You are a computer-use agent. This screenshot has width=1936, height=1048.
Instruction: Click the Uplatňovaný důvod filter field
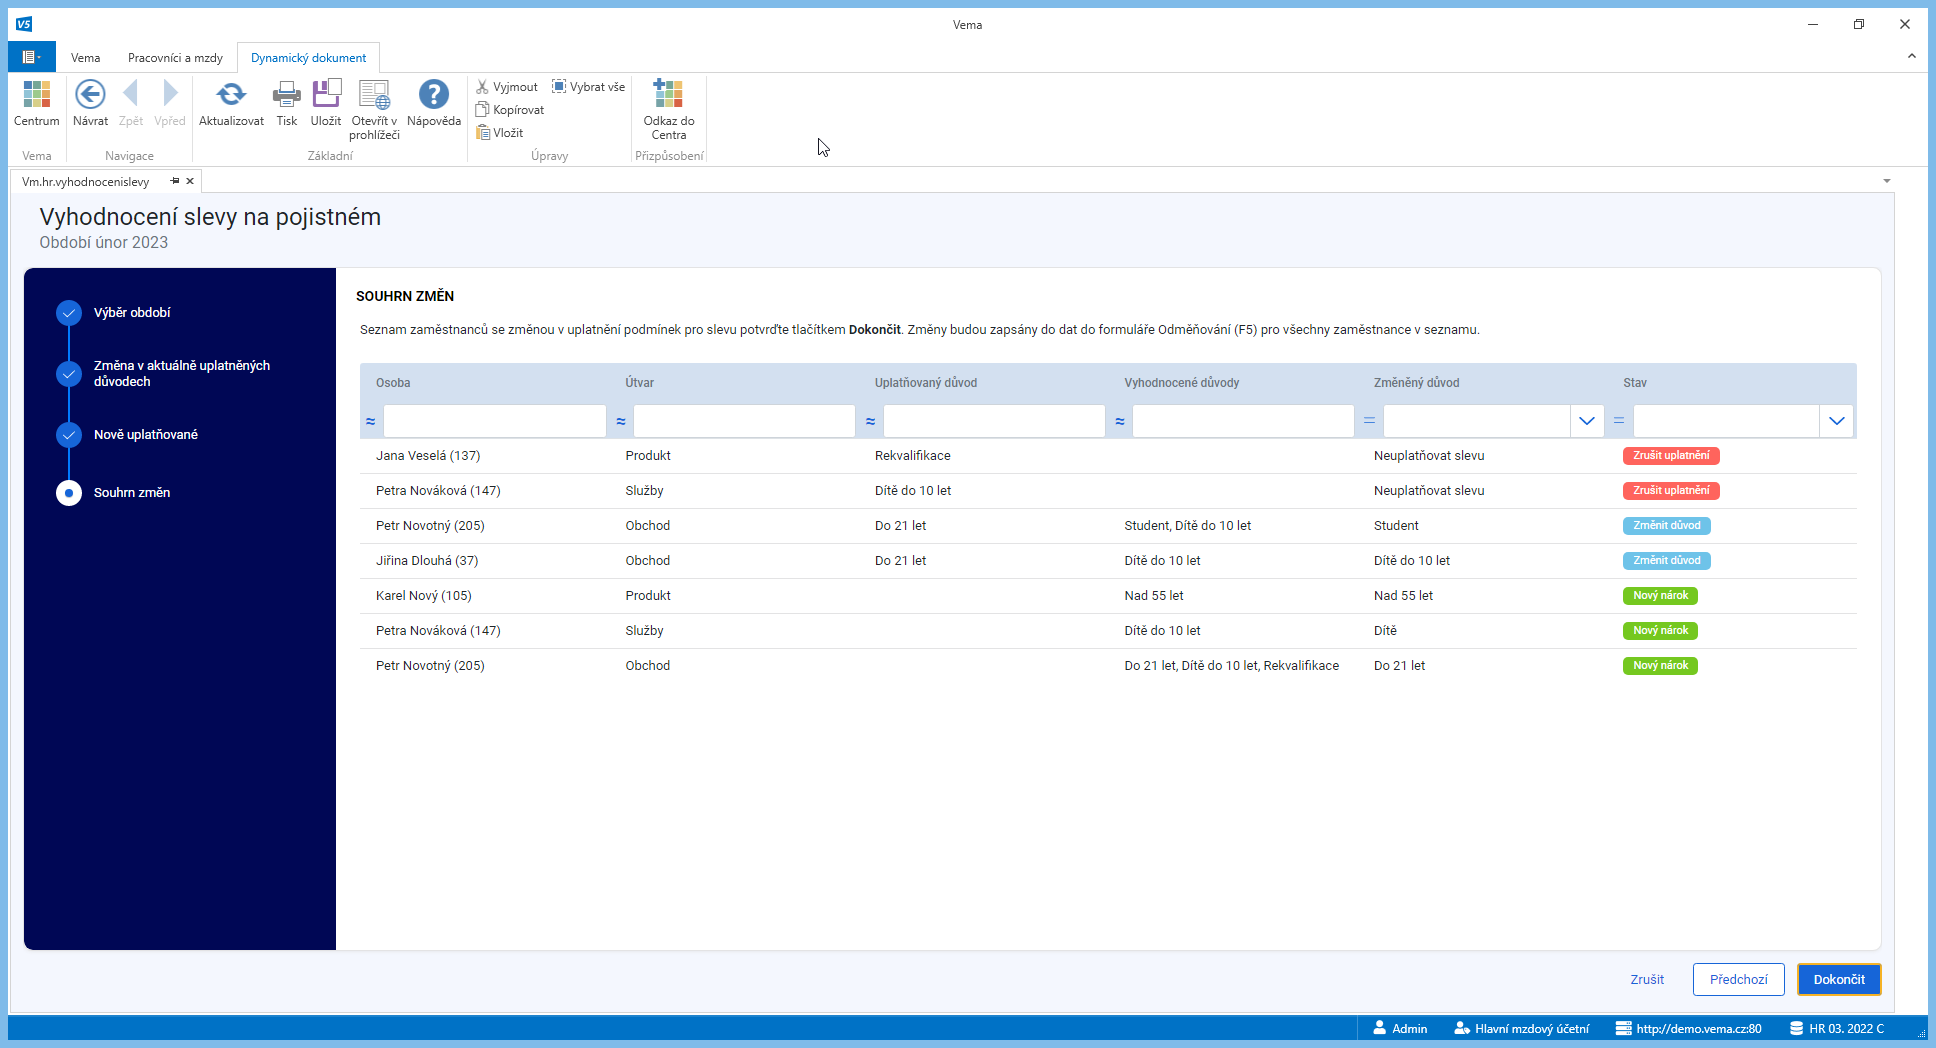pyautogui.click(x=994, y=421)
